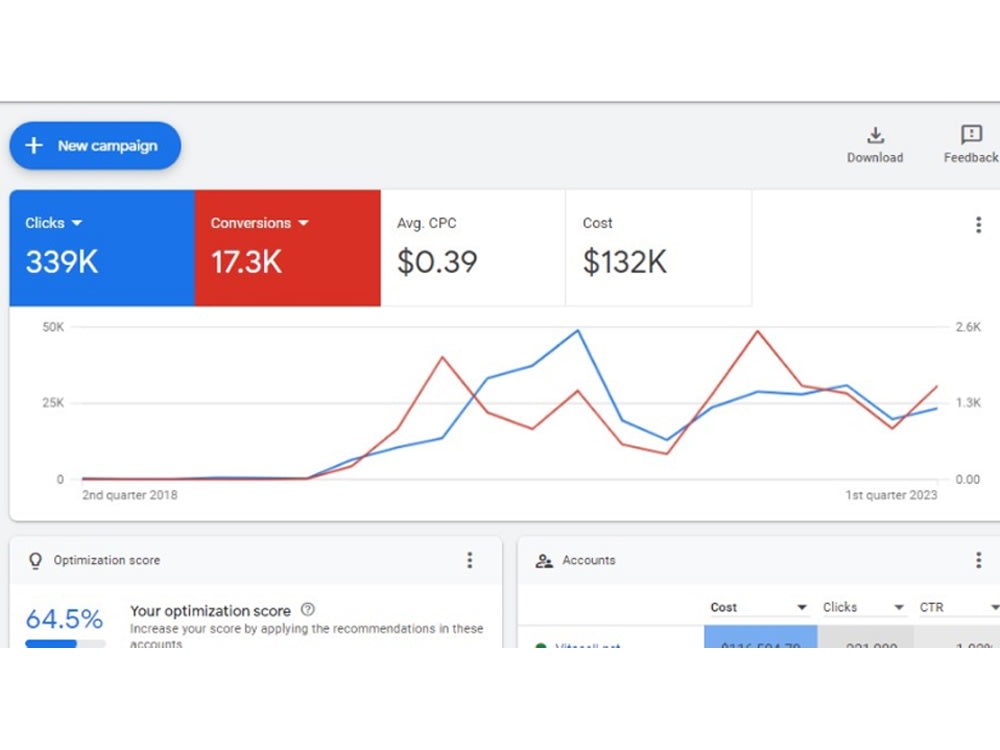This screenshot has width=1000, height=750.
Task: Open the Cost column dropdown in Accounts
Action: point(802,608)
